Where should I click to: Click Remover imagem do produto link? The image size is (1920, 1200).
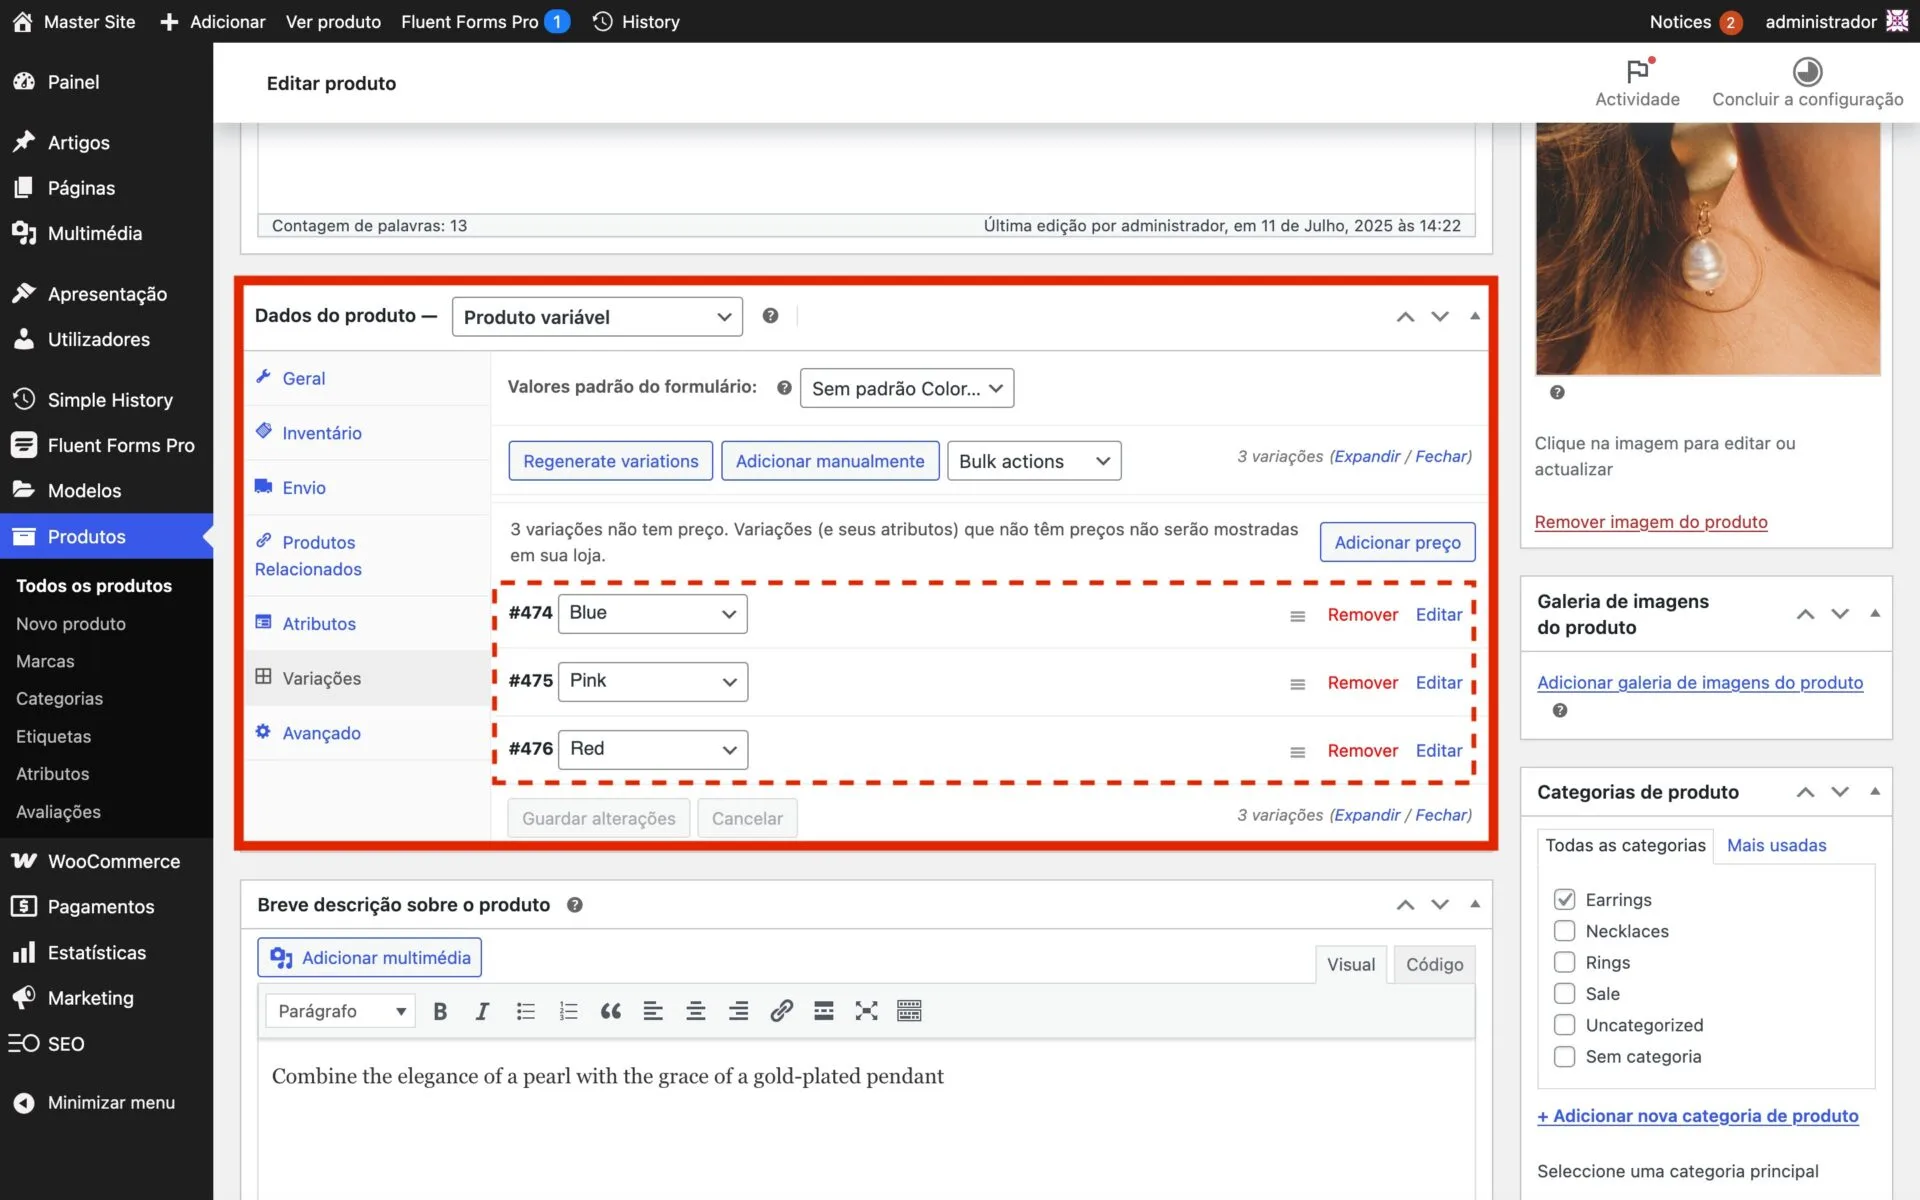click(1650, 522)
